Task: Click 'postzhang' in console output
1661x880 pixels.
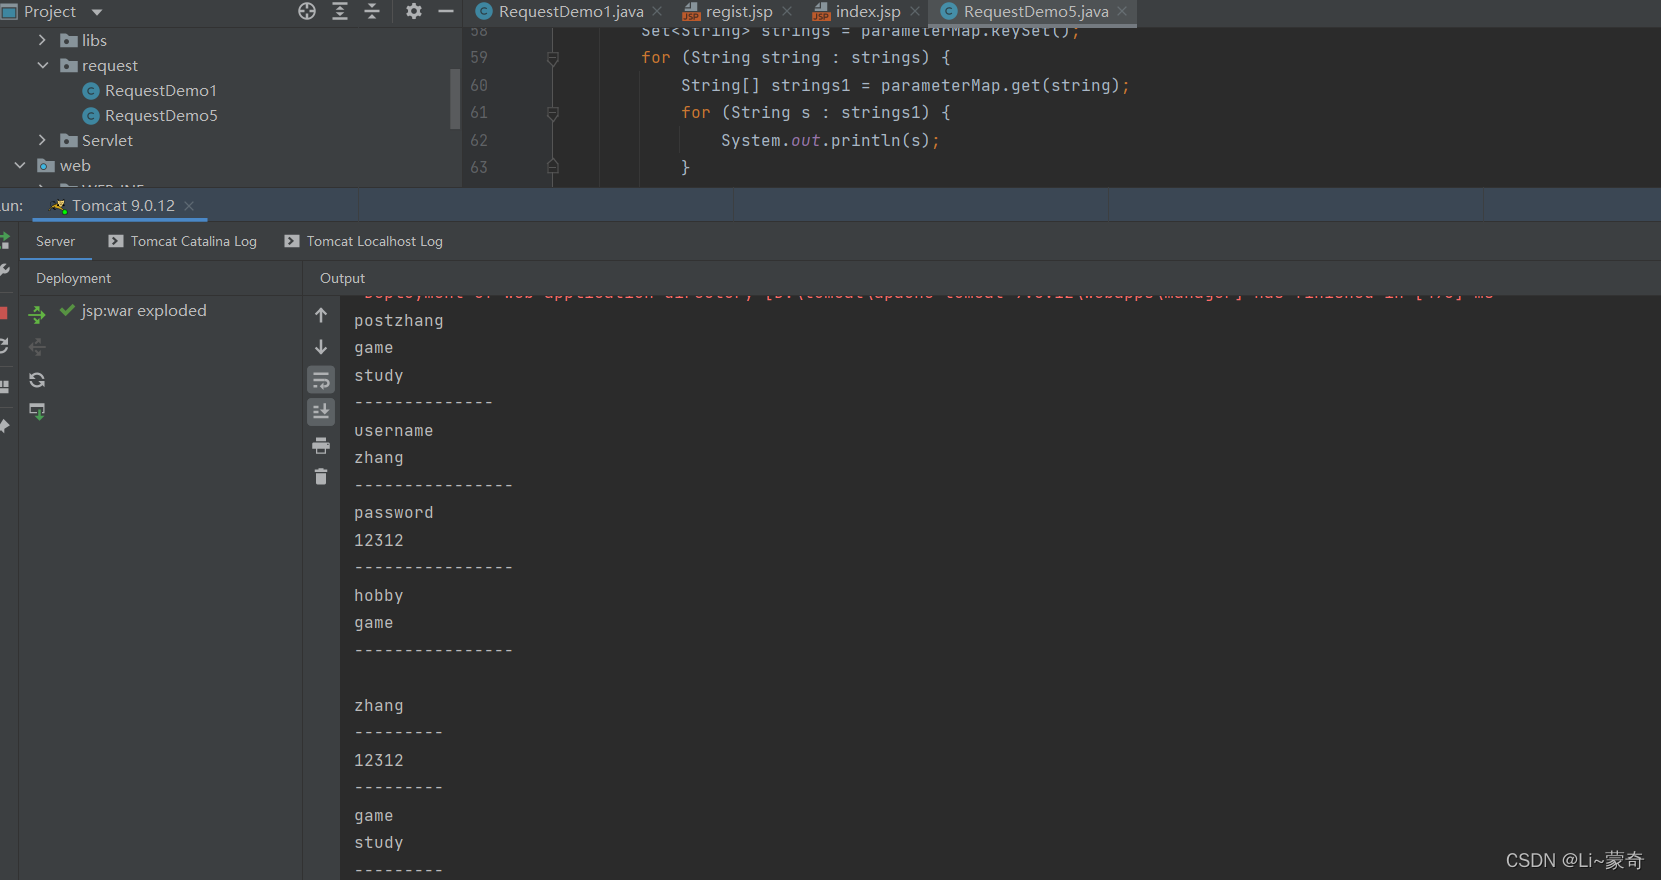Action: tap(398, 321)
